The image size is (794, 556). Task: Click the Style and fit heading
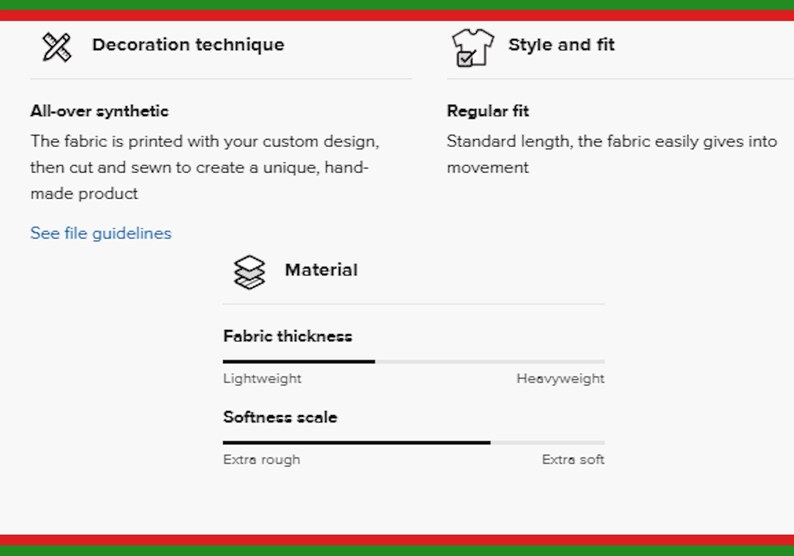click(x=562, y=45)
